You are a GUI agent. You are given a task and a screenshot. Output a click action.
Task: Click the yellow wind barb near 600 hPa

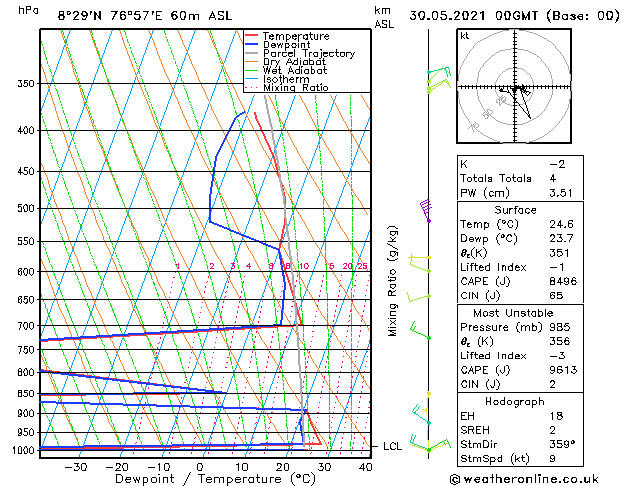tap(420, 257)
